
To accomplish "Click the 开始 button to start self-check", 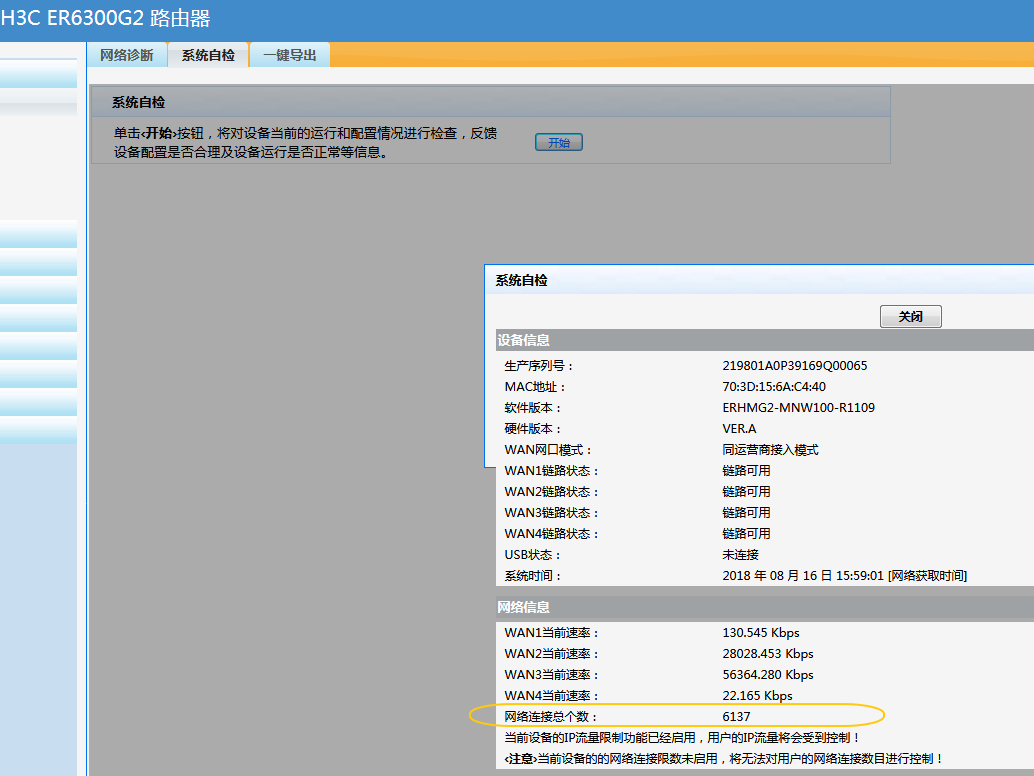I will click(x=559, y=142).
